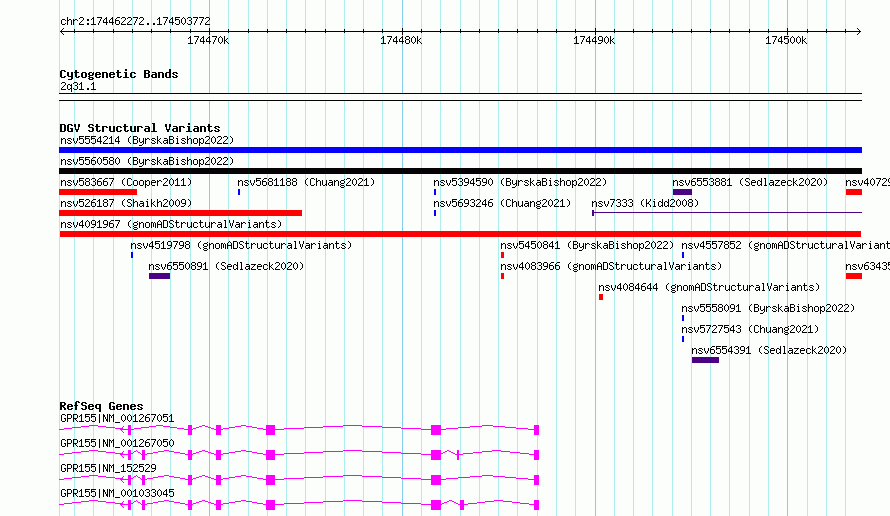Select the nsv5554214 (ByrskaBishop2022) label
This screenshot has width=890, height=516.
[x=147, y=140]
